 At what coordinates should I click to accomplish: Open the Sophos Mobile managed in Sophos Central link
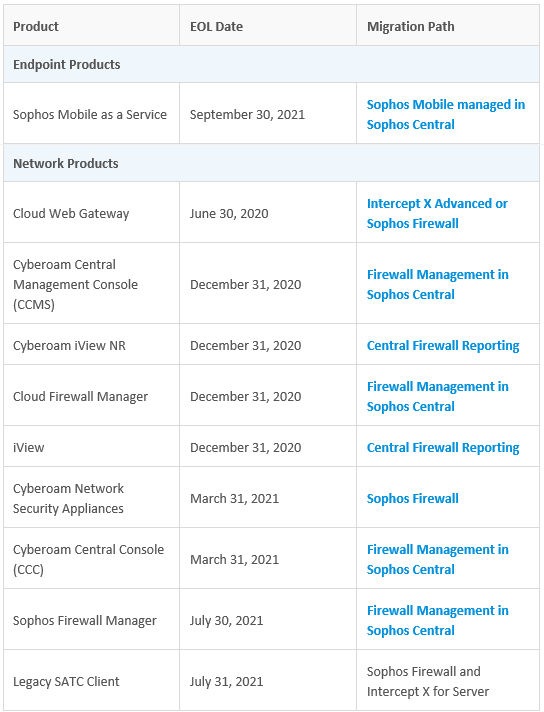pos(445,114)
